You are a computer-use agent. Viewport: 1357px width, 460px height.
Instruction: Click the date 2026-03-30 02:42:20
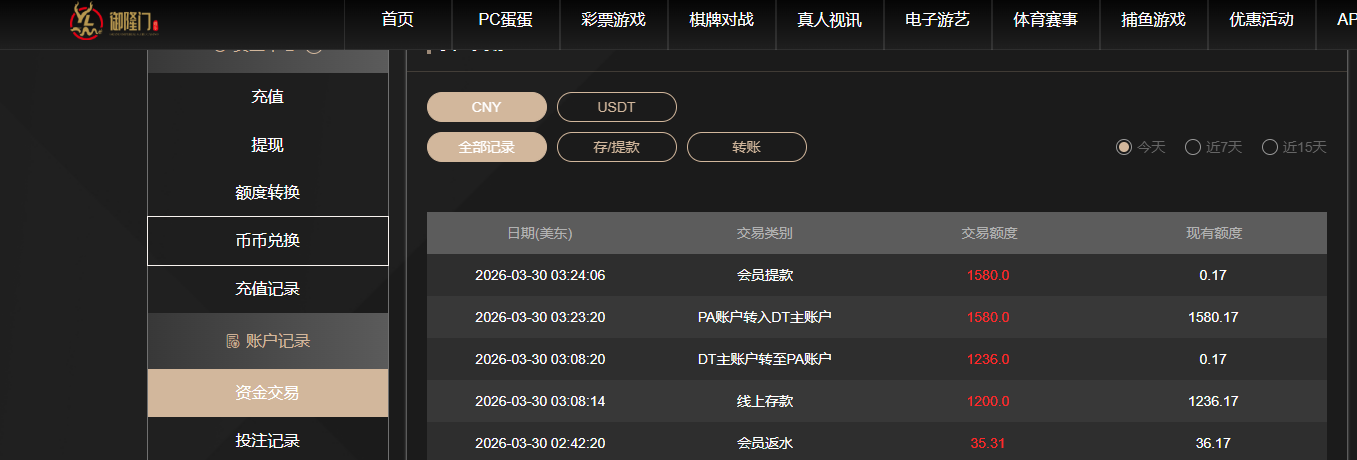pyautogui.click(x=540, y=443)
